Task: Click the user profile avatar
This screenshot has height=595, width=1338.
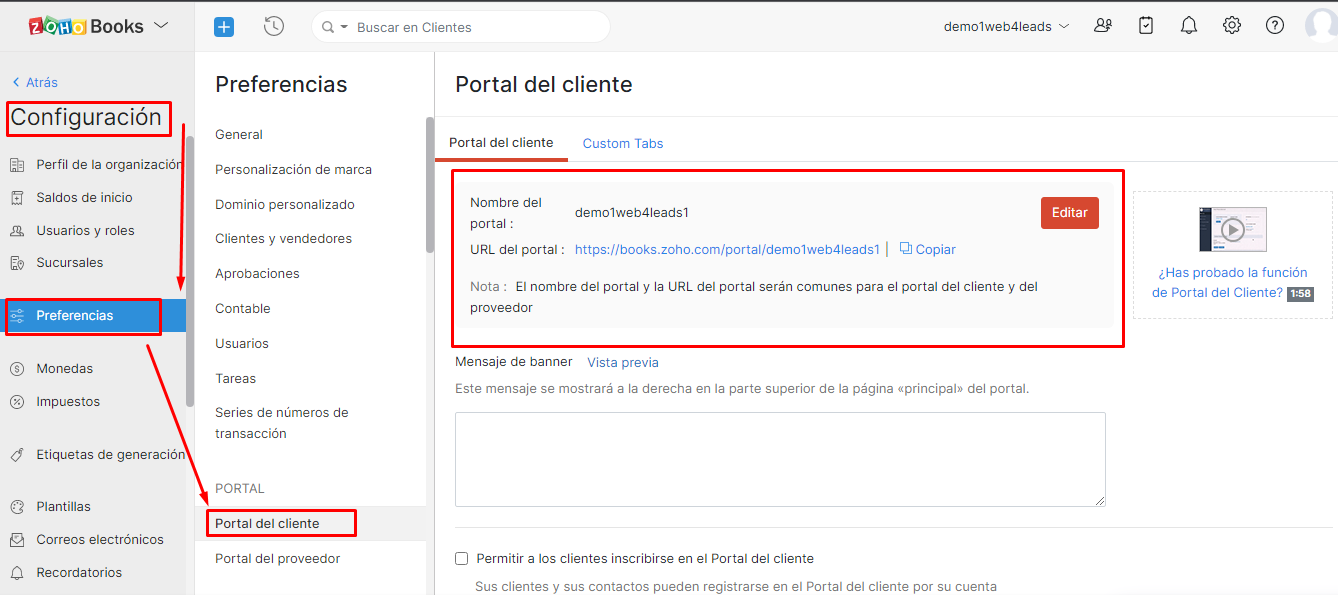Action: [x=1322, y=26]
